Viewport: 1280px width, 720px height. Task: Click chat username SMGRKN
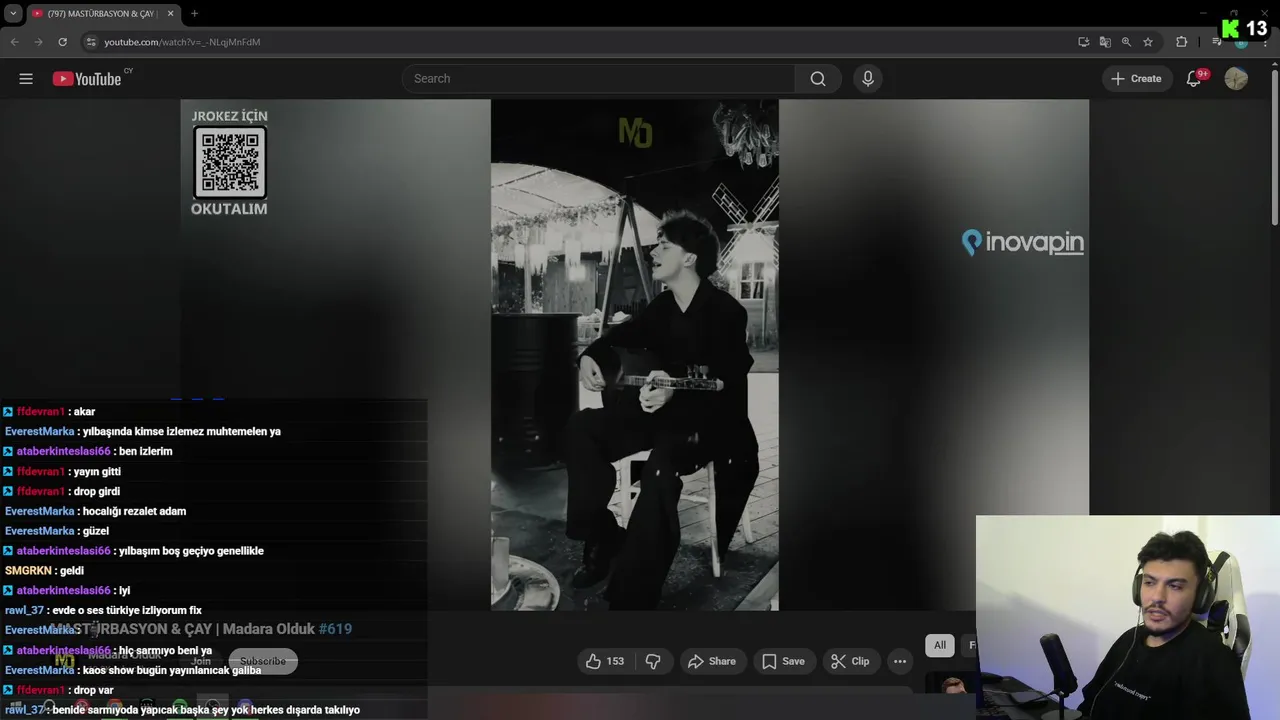click(x=28, y=571)
